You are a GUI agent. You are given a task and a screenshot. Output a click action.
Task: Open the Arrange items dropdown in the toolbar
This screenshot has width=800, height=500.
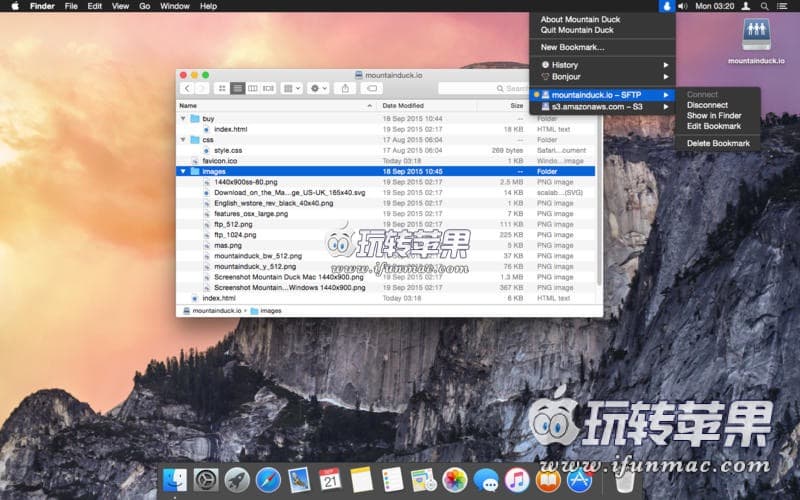(x=292, y=88)
